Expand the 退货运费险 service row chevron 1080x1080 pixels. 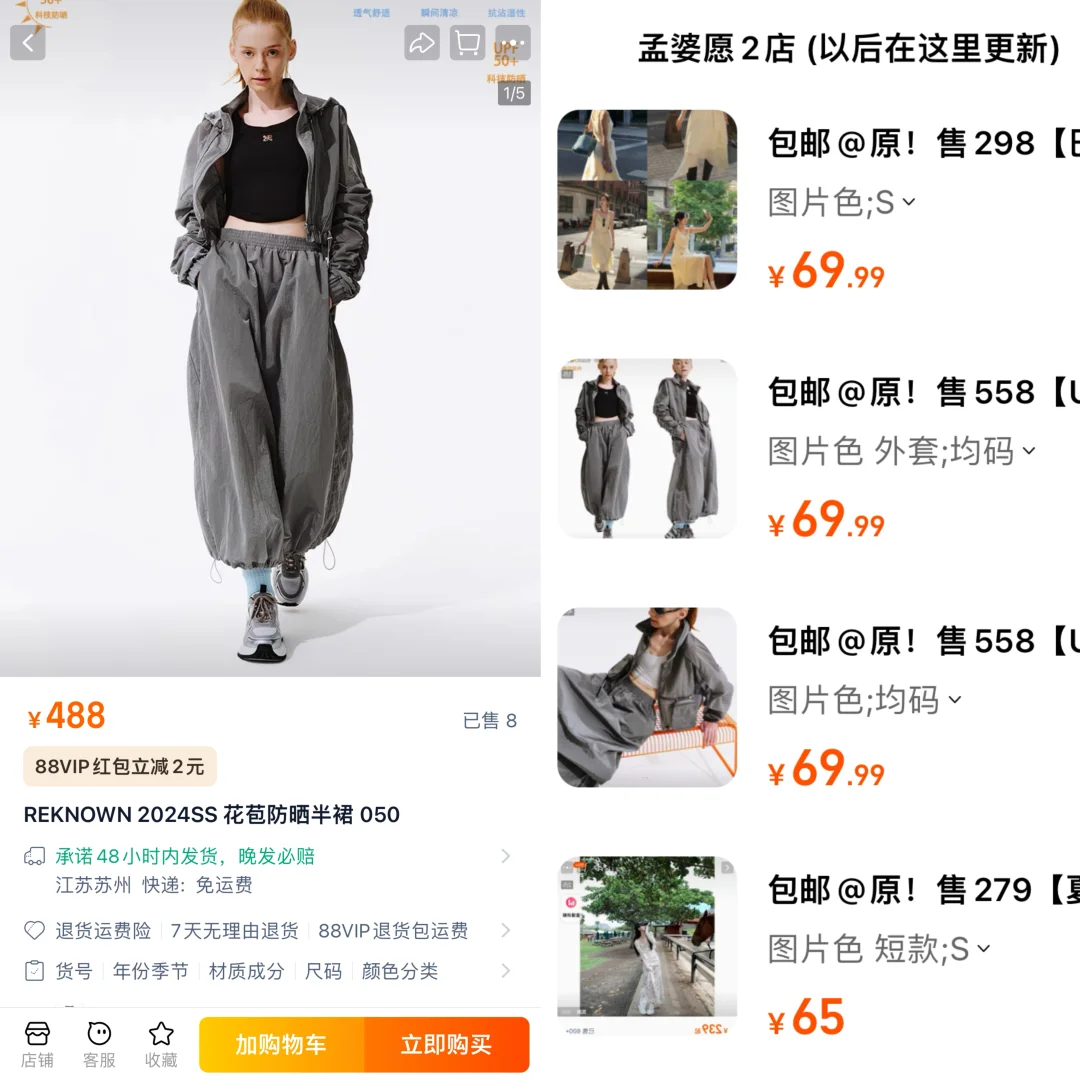coord(506,931)
